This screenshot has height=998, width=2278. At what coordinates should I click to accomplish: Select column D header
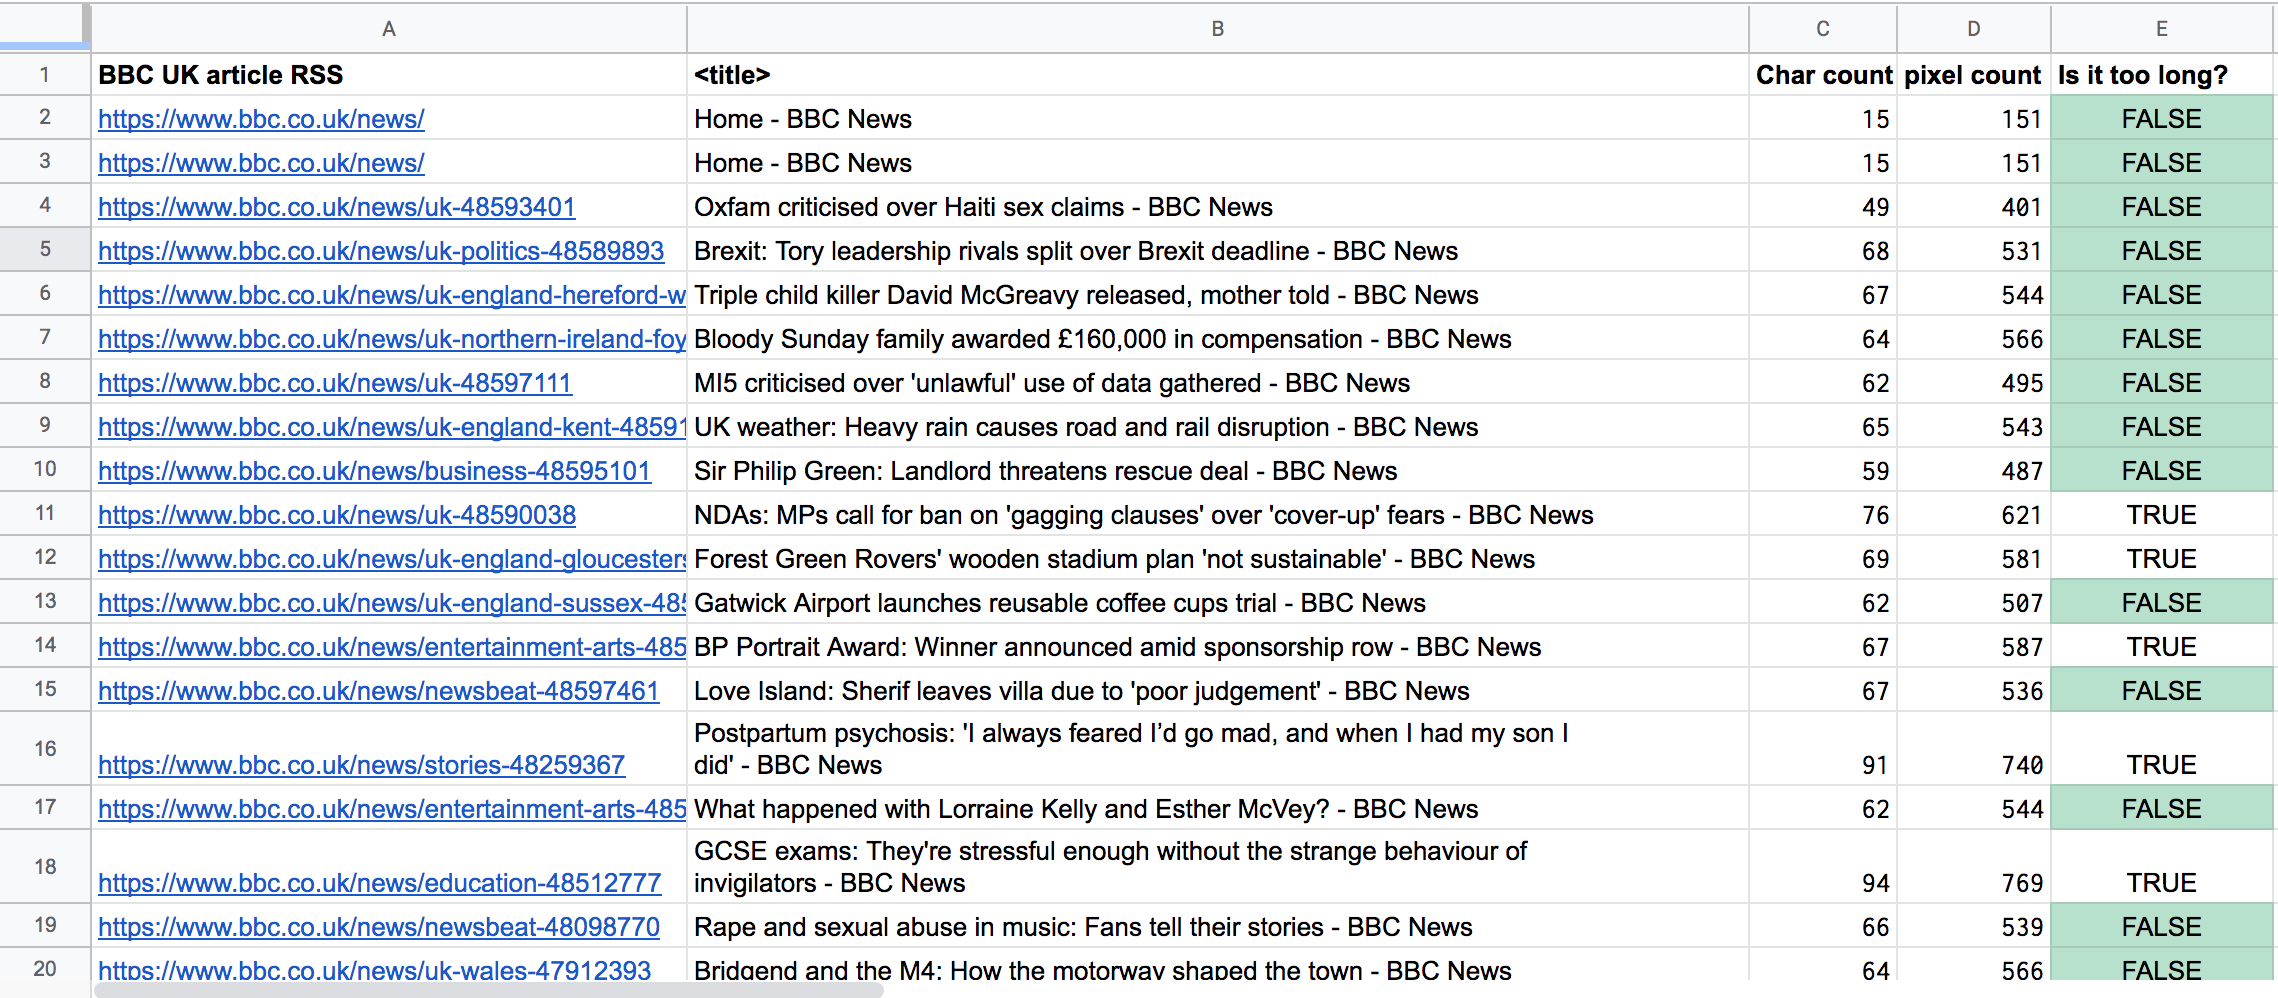coord(1973,28)
